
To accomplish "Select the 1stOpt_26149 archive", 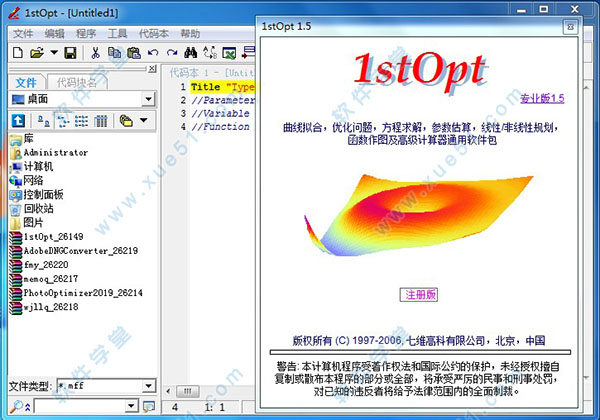I will tap(46, 237).
